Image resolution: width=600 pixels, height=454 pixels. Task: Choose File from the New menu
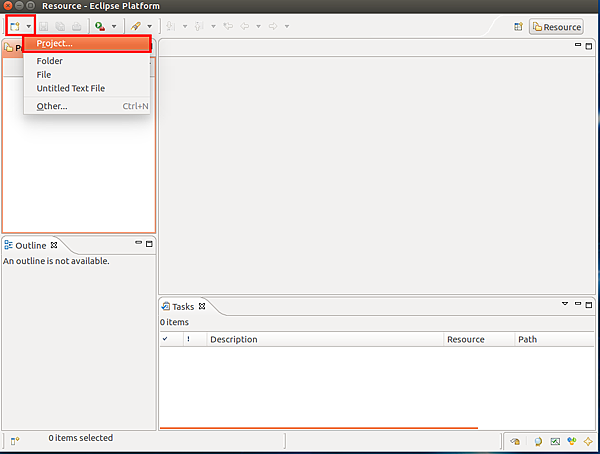click(87, 75)
